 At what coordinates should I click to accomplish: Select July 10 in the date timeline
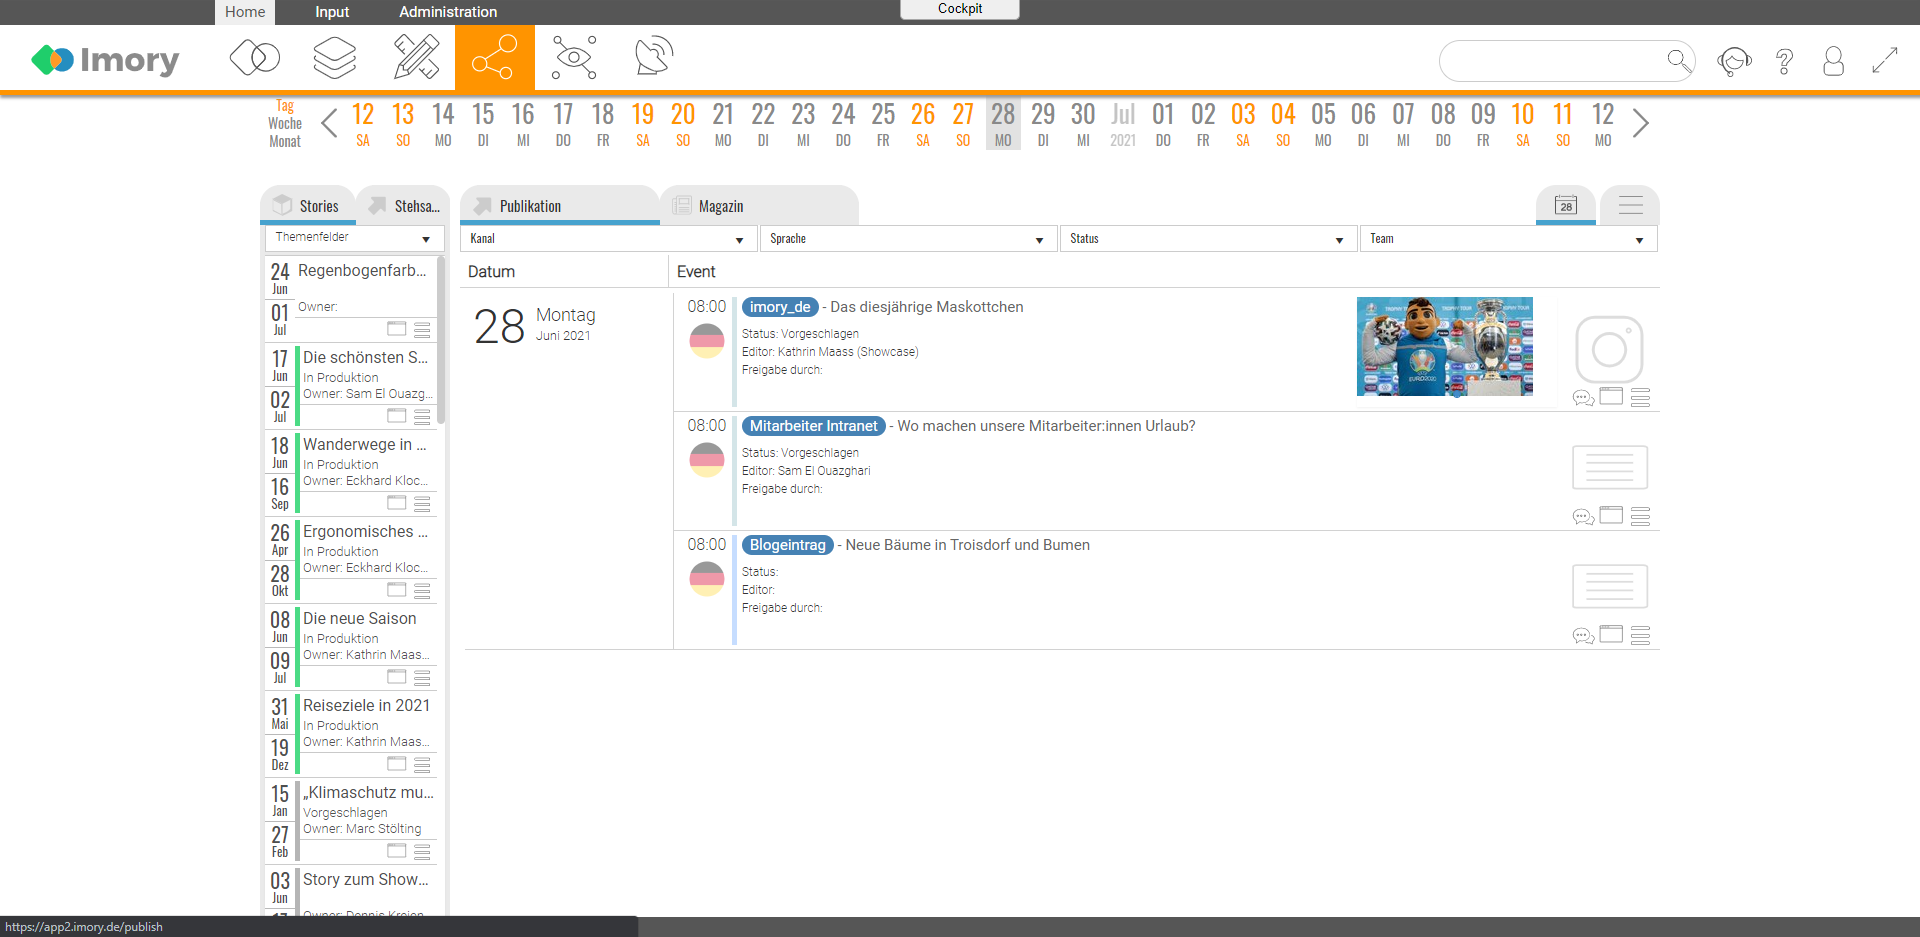(1522, 123)
